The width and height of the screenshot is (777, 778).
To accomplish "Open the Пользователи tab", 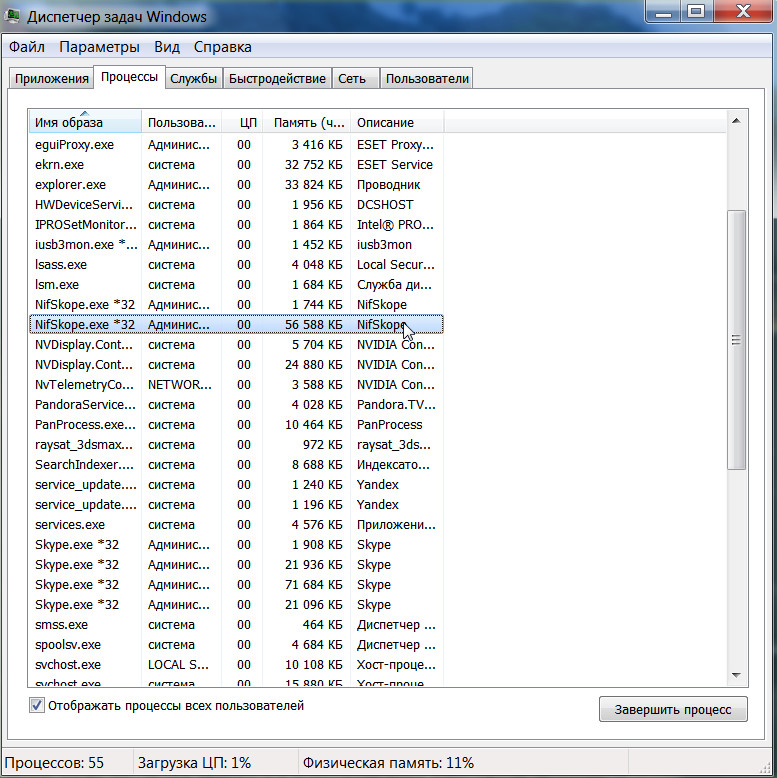I will click(x=427, y=79).
